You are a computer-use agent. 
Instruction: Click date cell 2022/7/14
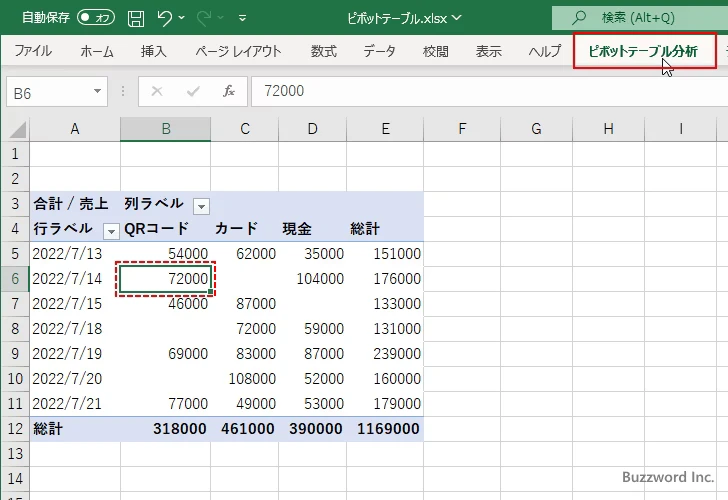pyautogui.click(x=75, y=279)
